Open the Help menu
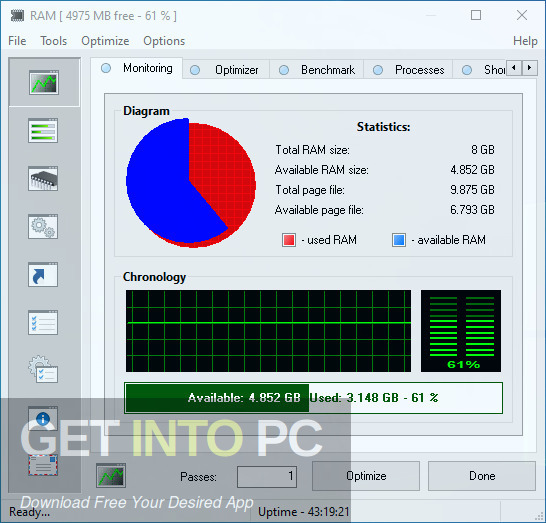This screenshot has height=523, width=546. pyautogui.click(x=525, y=41)
